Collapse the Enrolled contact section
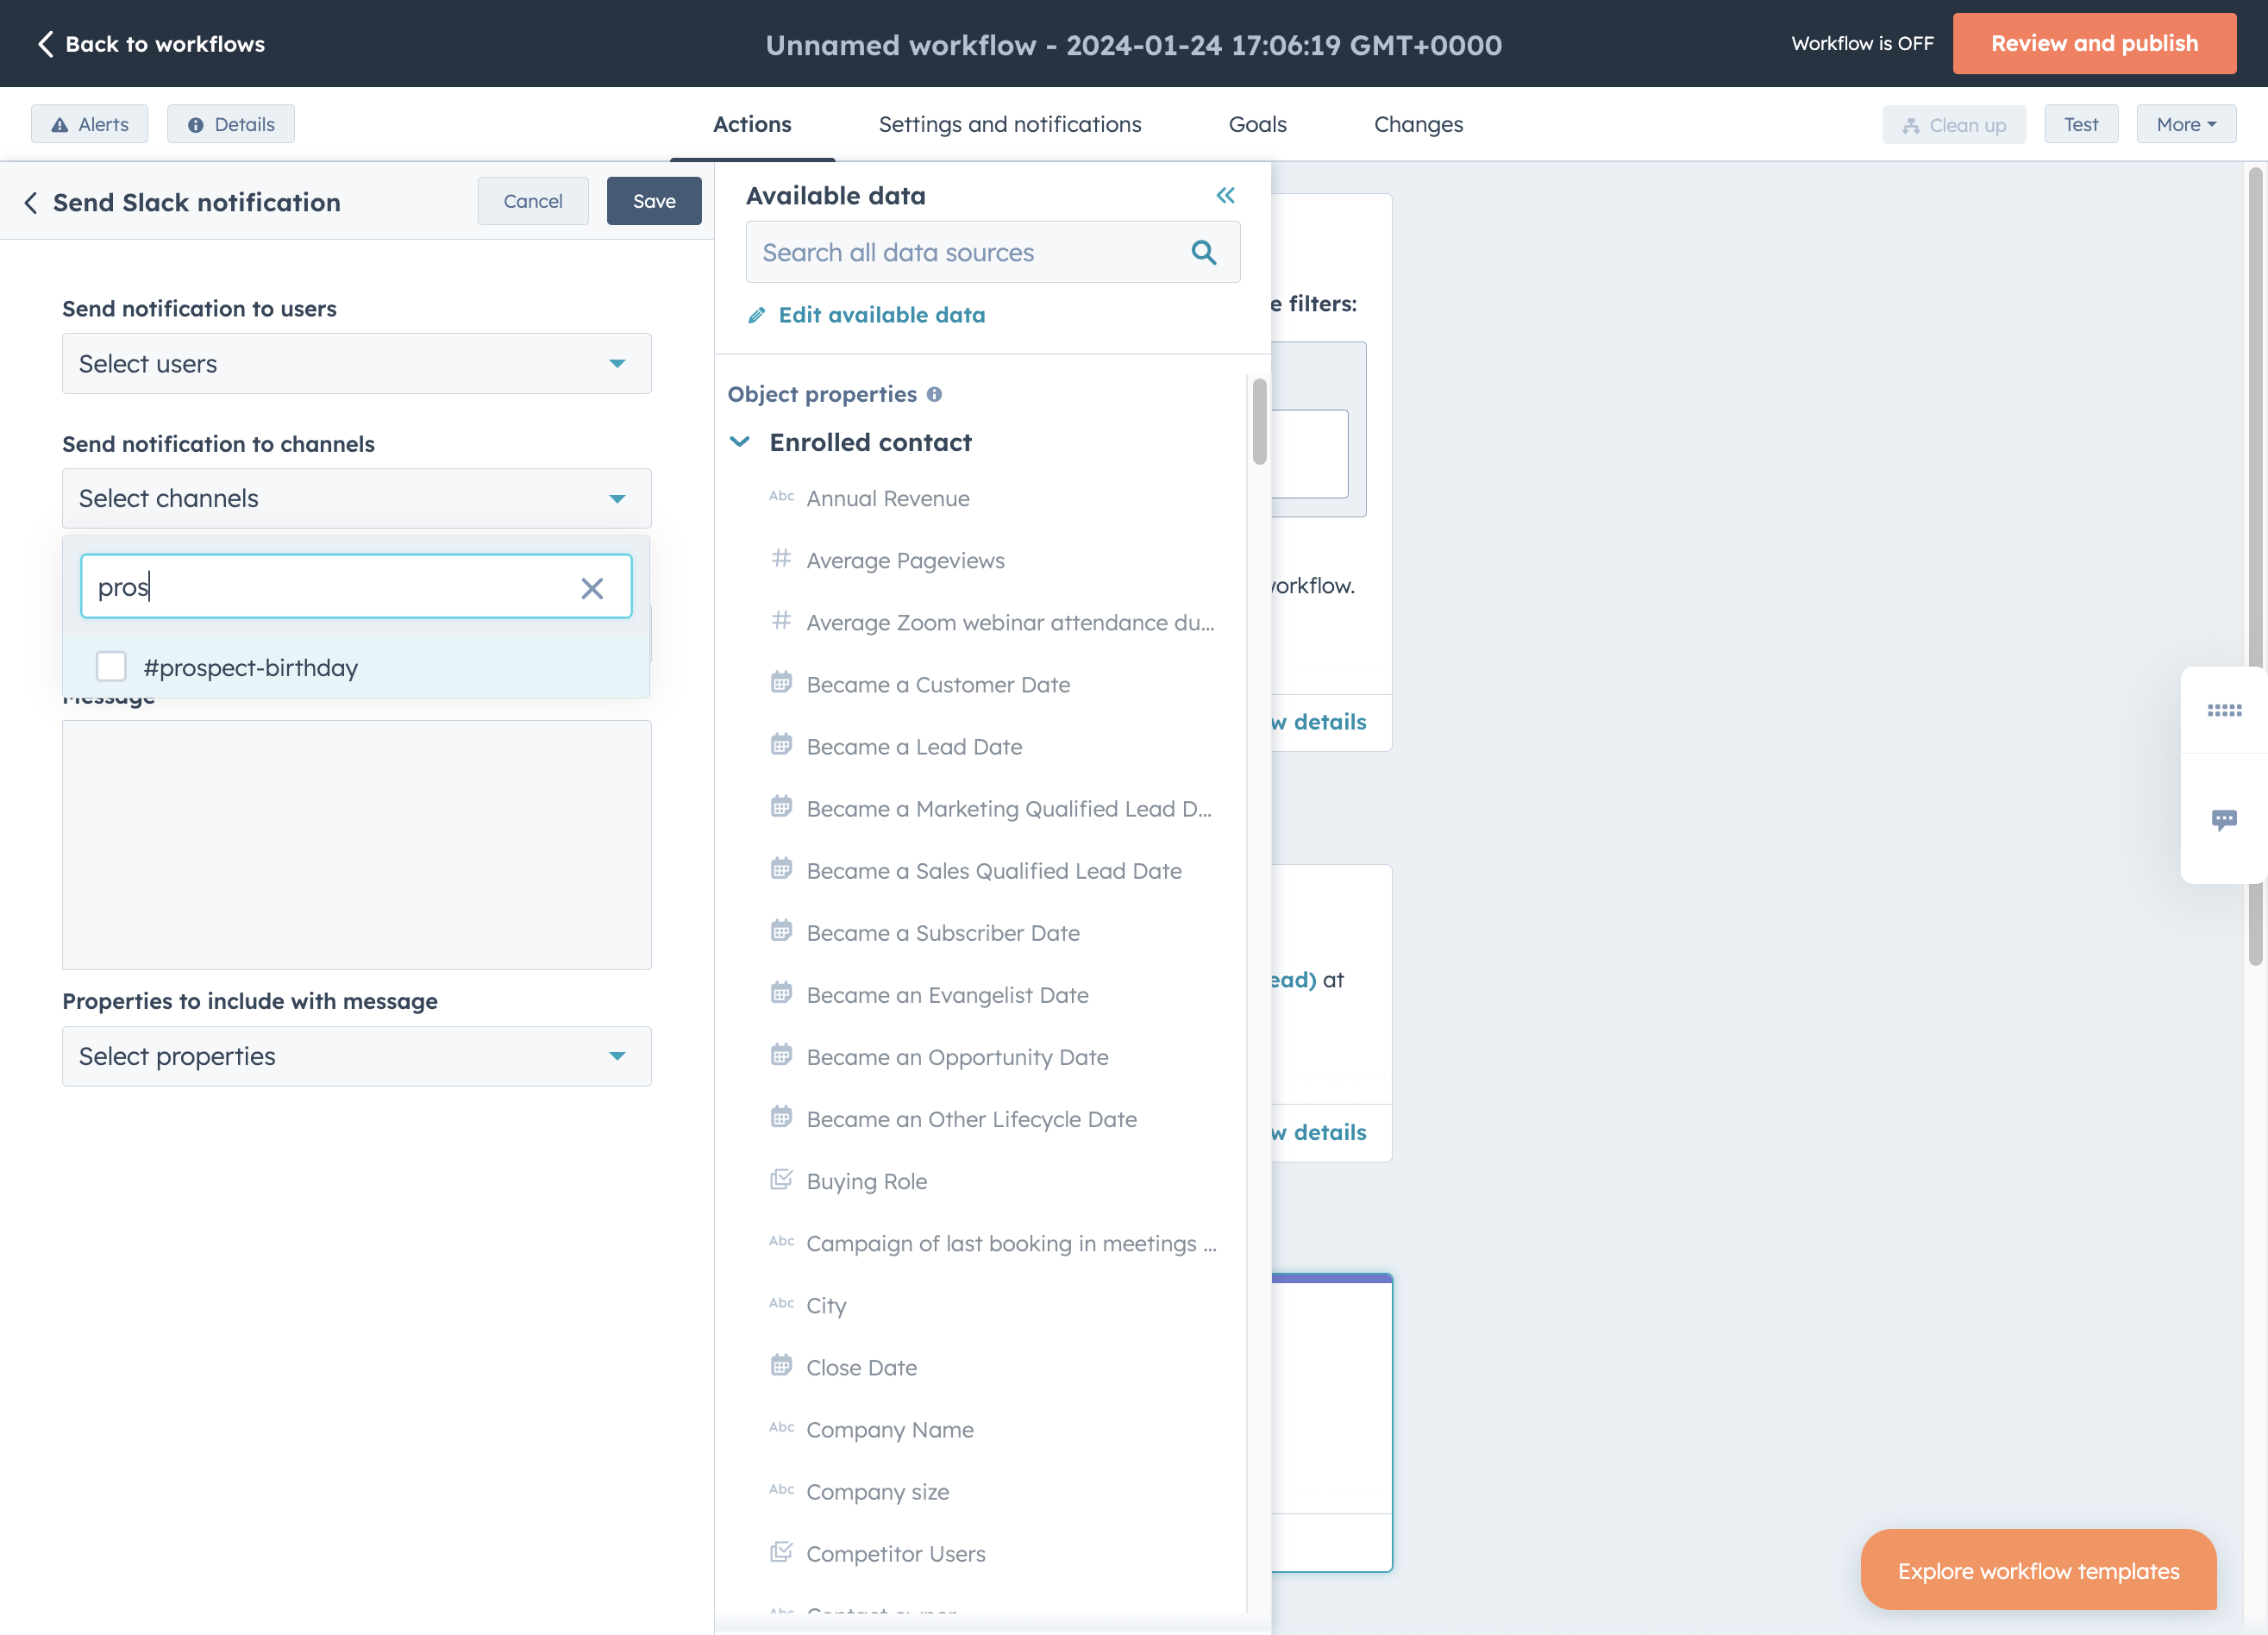This screenshot has width=2268, height=1635. (x=740, y=442)
